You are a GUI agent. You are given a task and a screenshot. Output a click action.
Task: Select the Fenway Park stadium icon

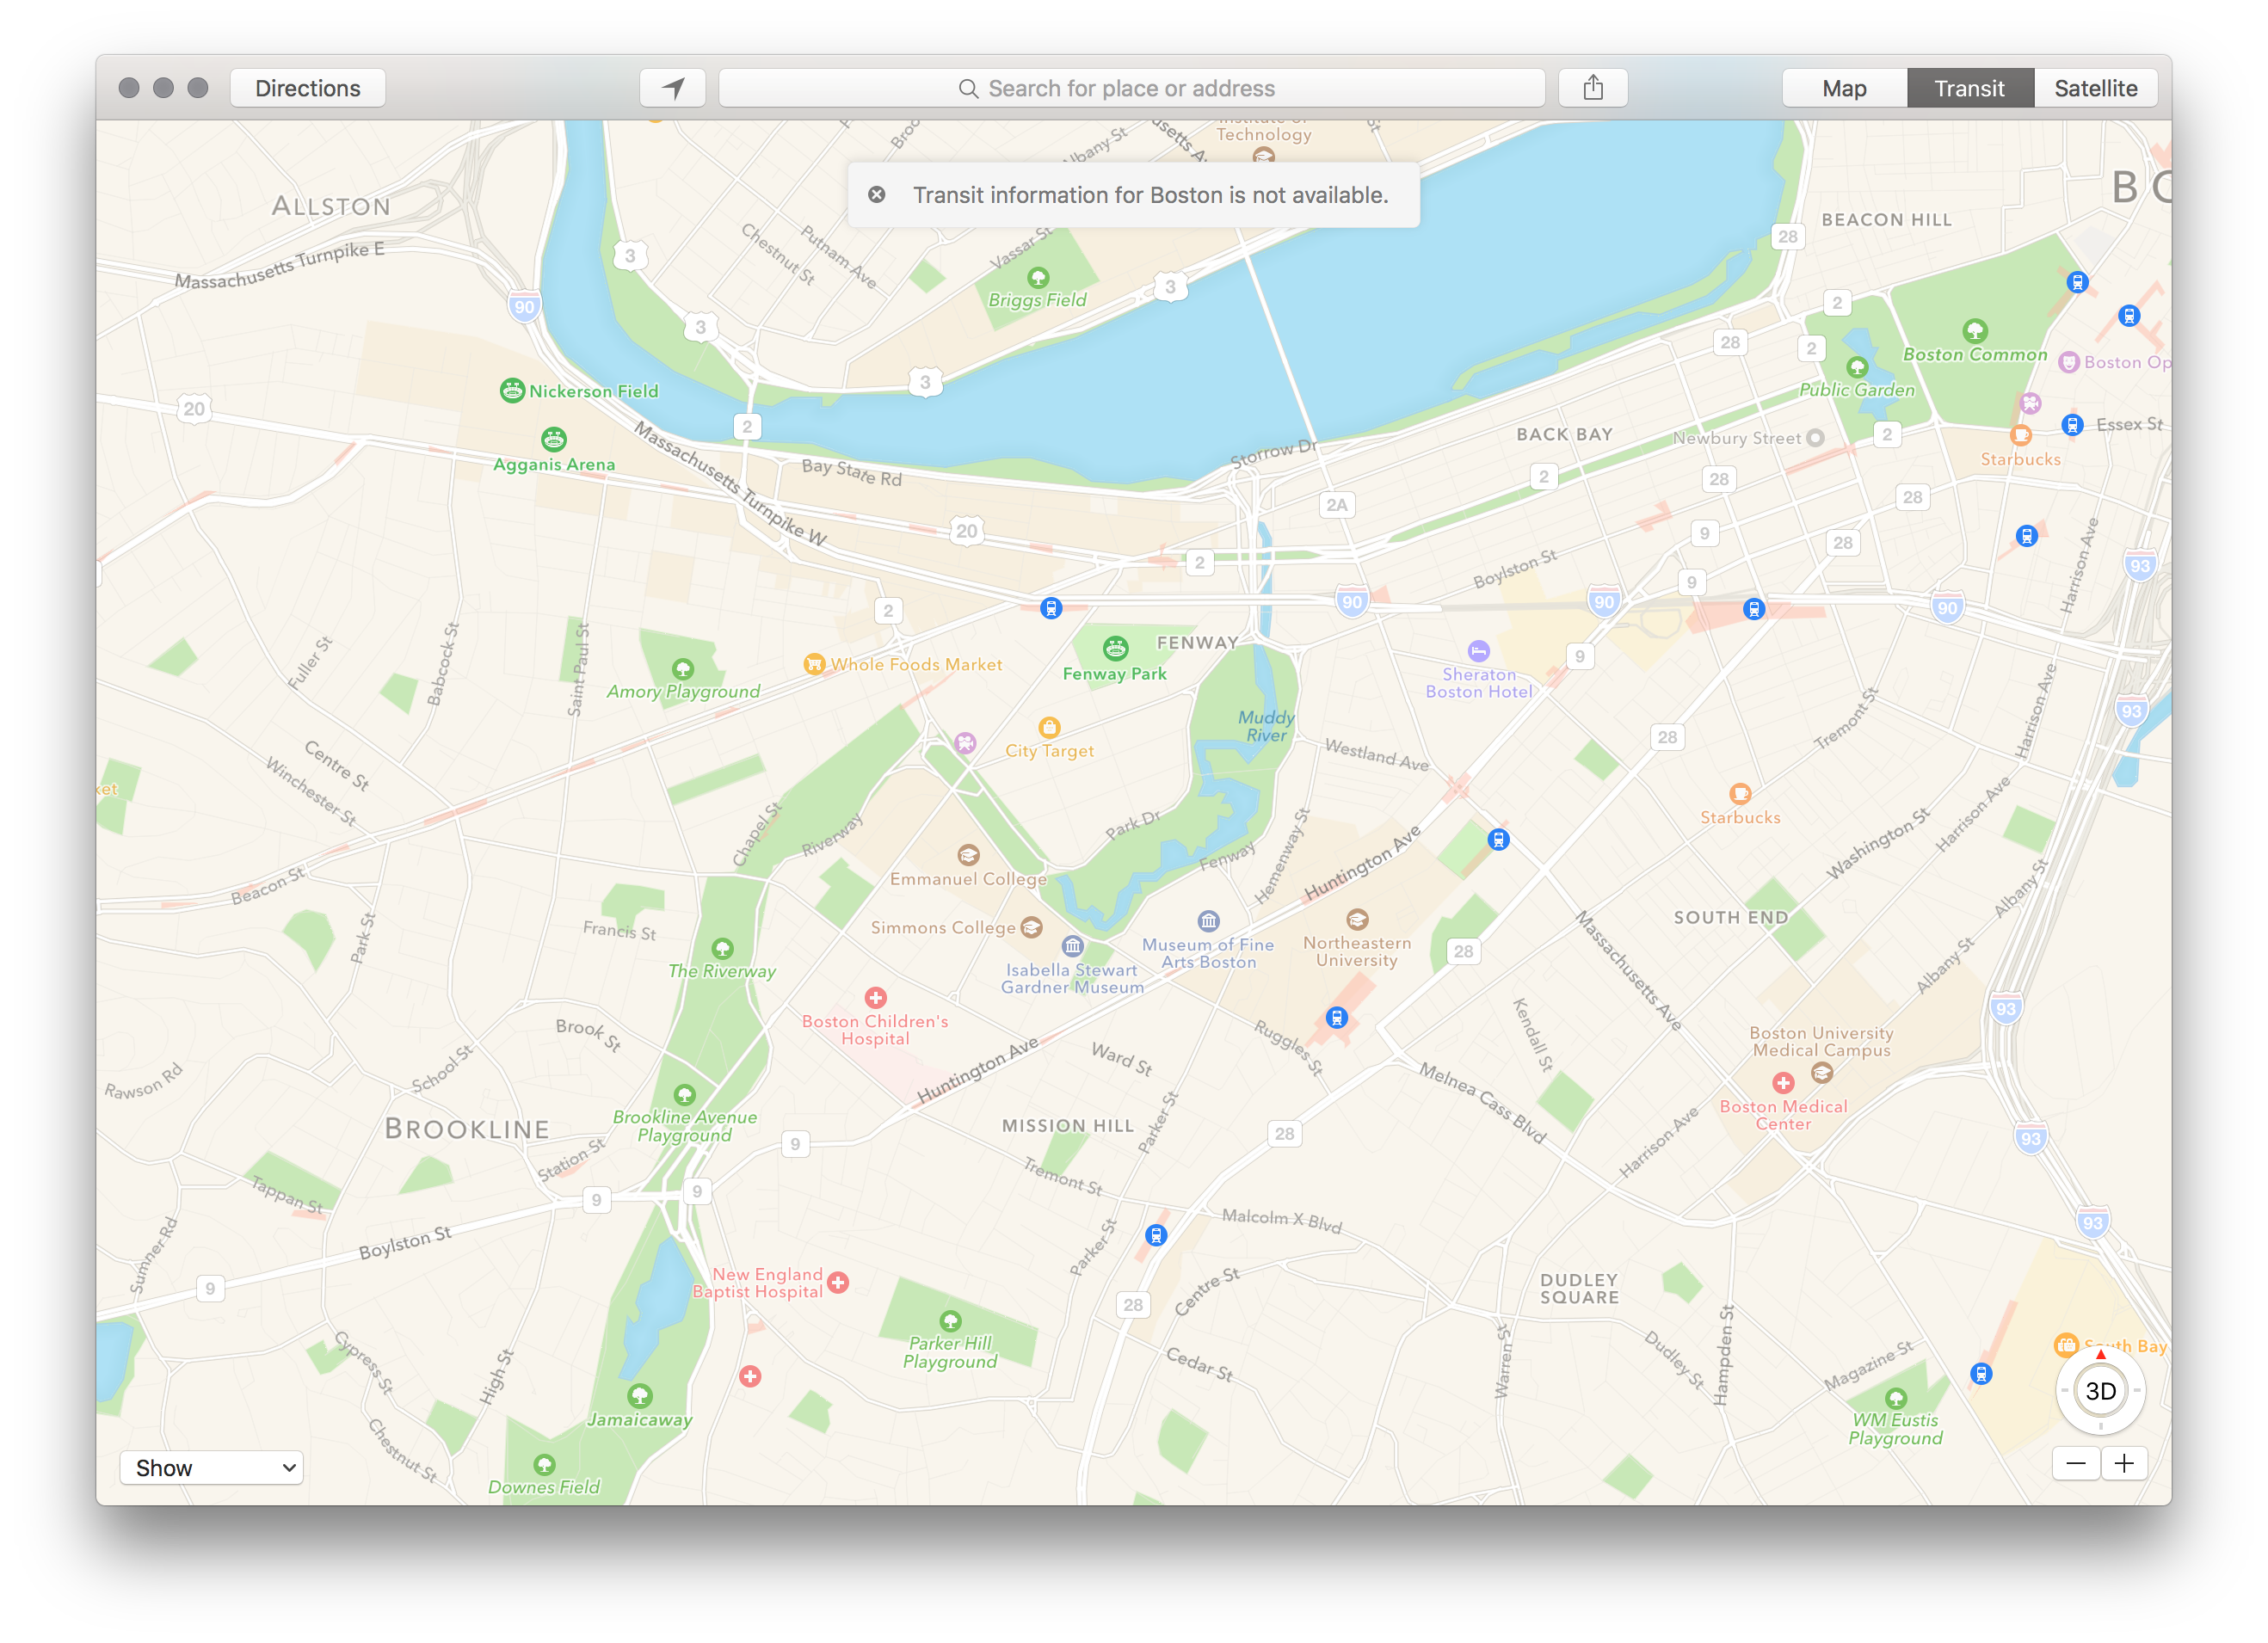point(1115,648)
